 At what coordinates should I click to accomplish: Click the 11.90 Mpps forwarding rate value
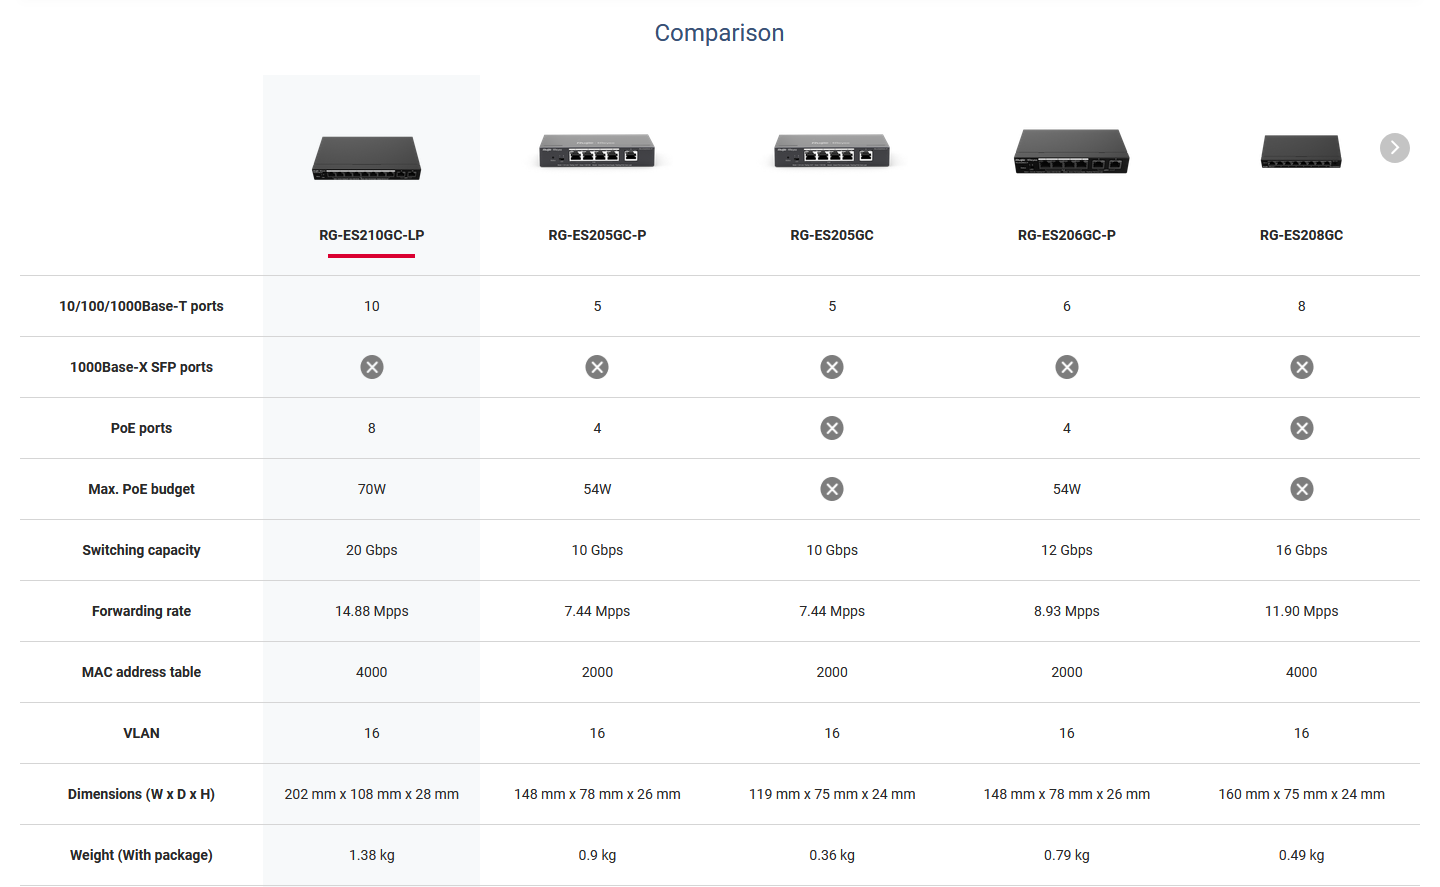coord(1302,611)
